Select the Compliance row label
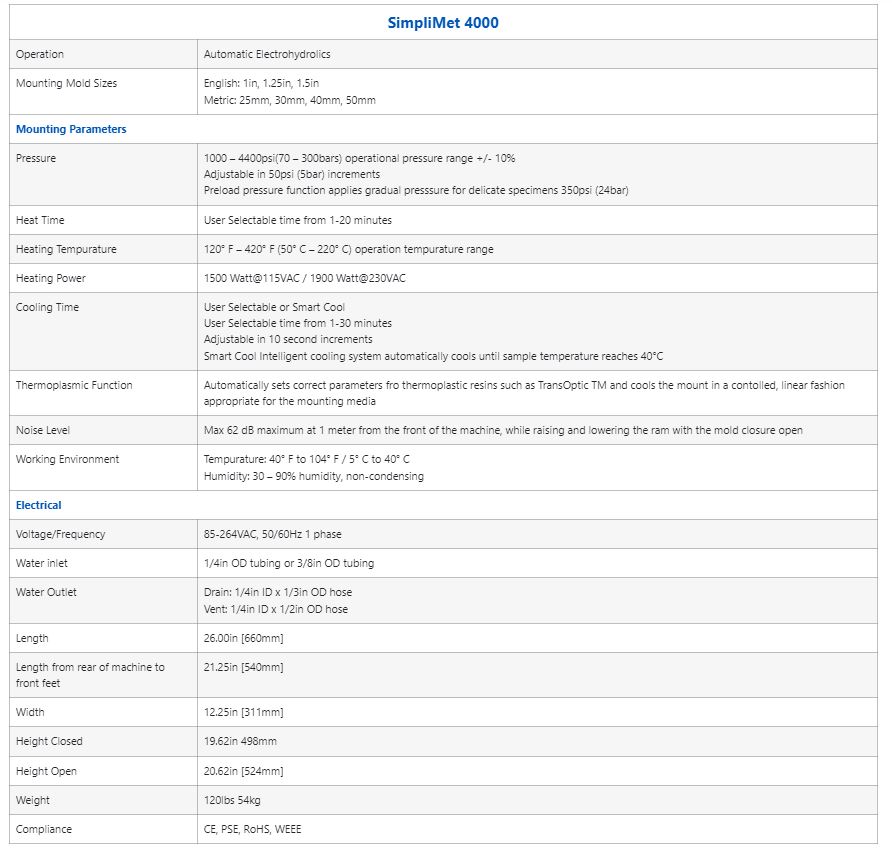The image size is (892, 854). (44, 830)
